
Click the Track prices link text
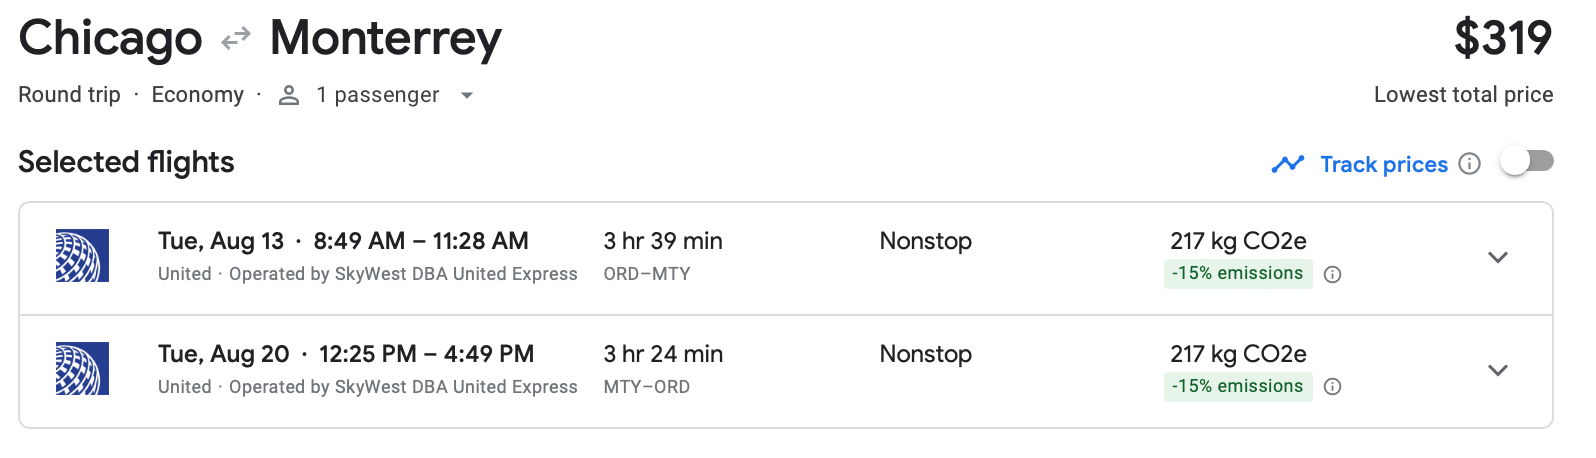1383,164
